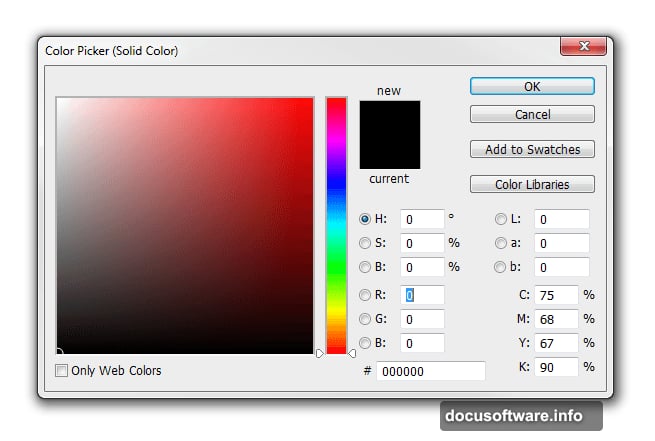Screen dimensions: 655x441
Task: Click the left hue slider arrow handle
Action: pos(320,354)
